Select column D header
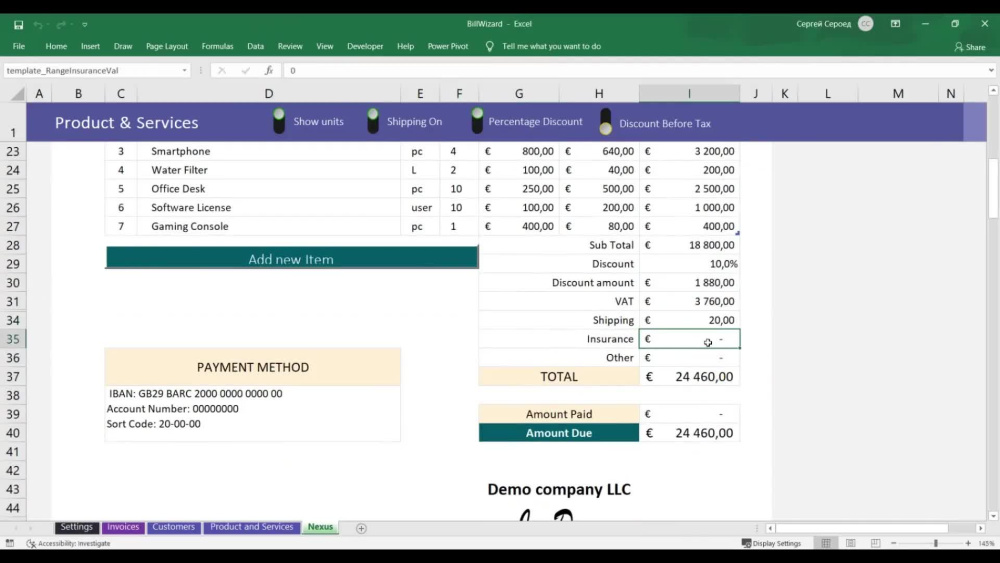The height and width of the screenshot is (563, 1000). [268, 94]
